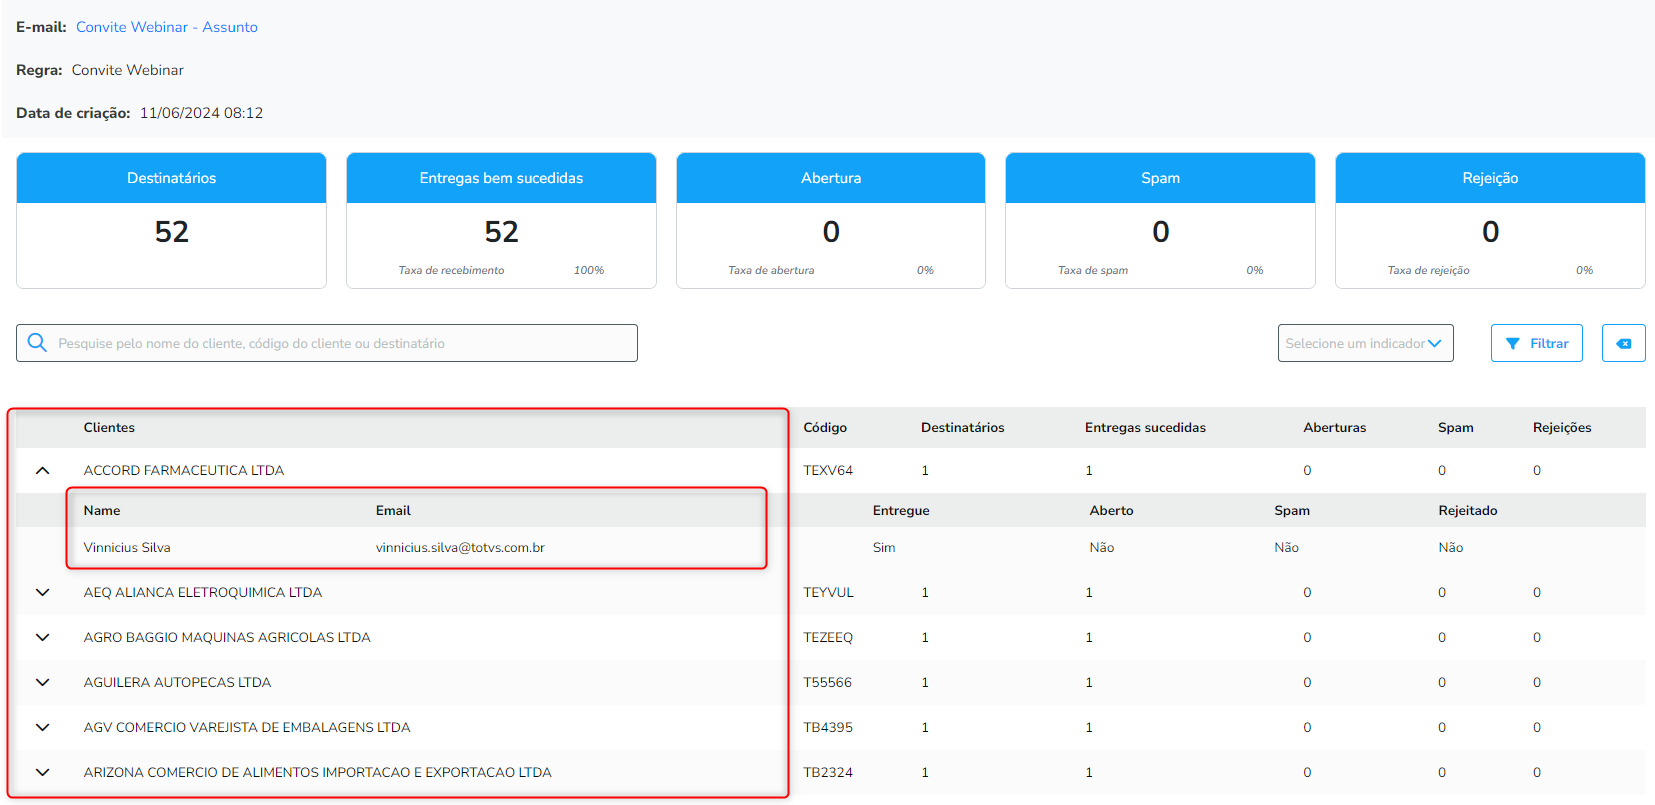Click the search magnifier icon
The image size is (1655, 805).
(x=37, y=343)
